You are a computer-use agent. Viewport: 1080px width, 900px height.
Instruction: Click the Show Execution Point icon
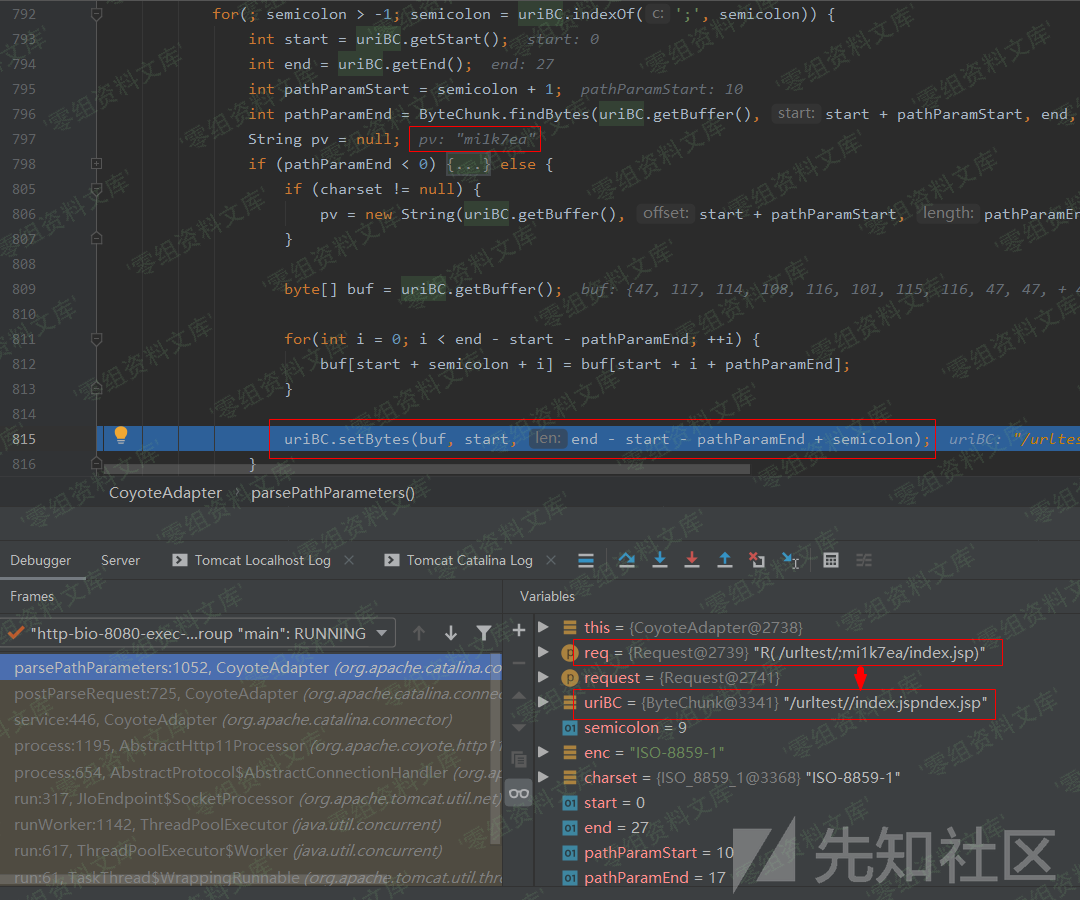(587, 560)
